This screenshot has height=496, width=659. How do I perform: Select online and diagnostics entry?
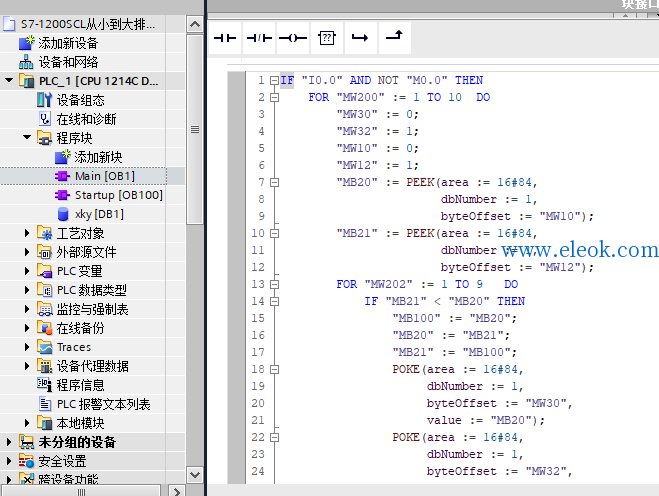(86, 119)
